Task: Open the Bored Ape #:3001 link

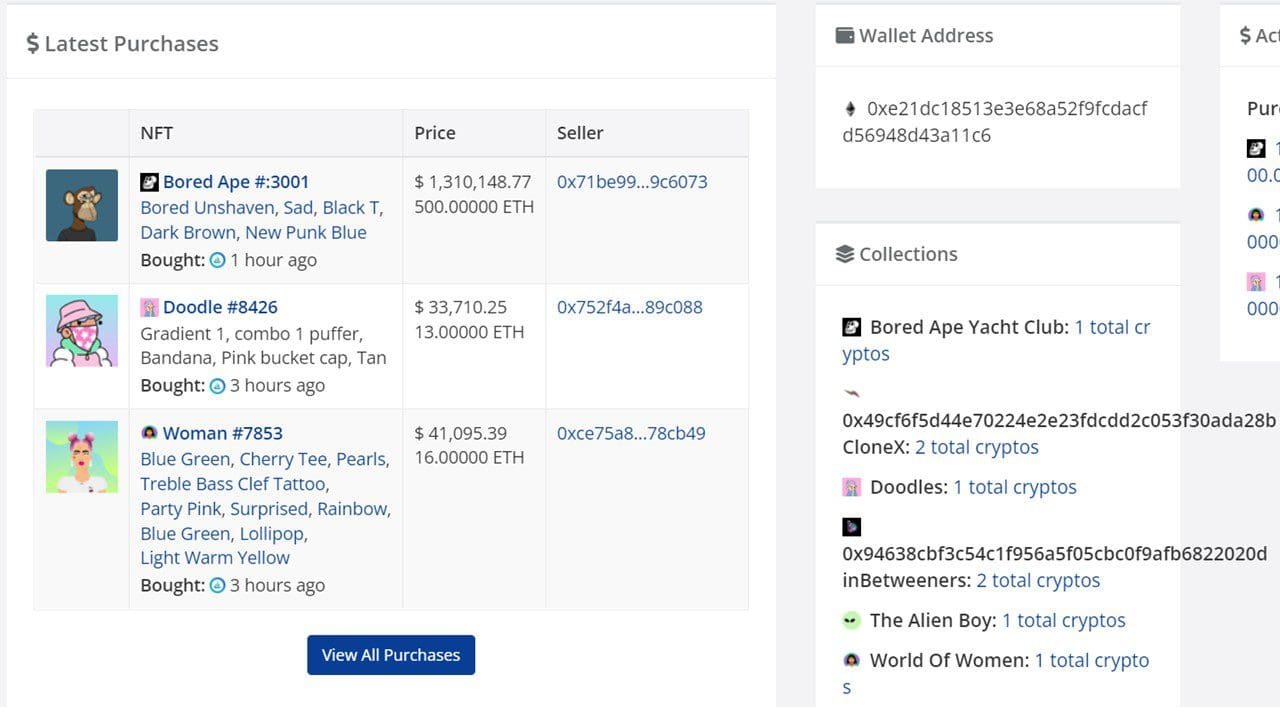Action: coord(236,182)
